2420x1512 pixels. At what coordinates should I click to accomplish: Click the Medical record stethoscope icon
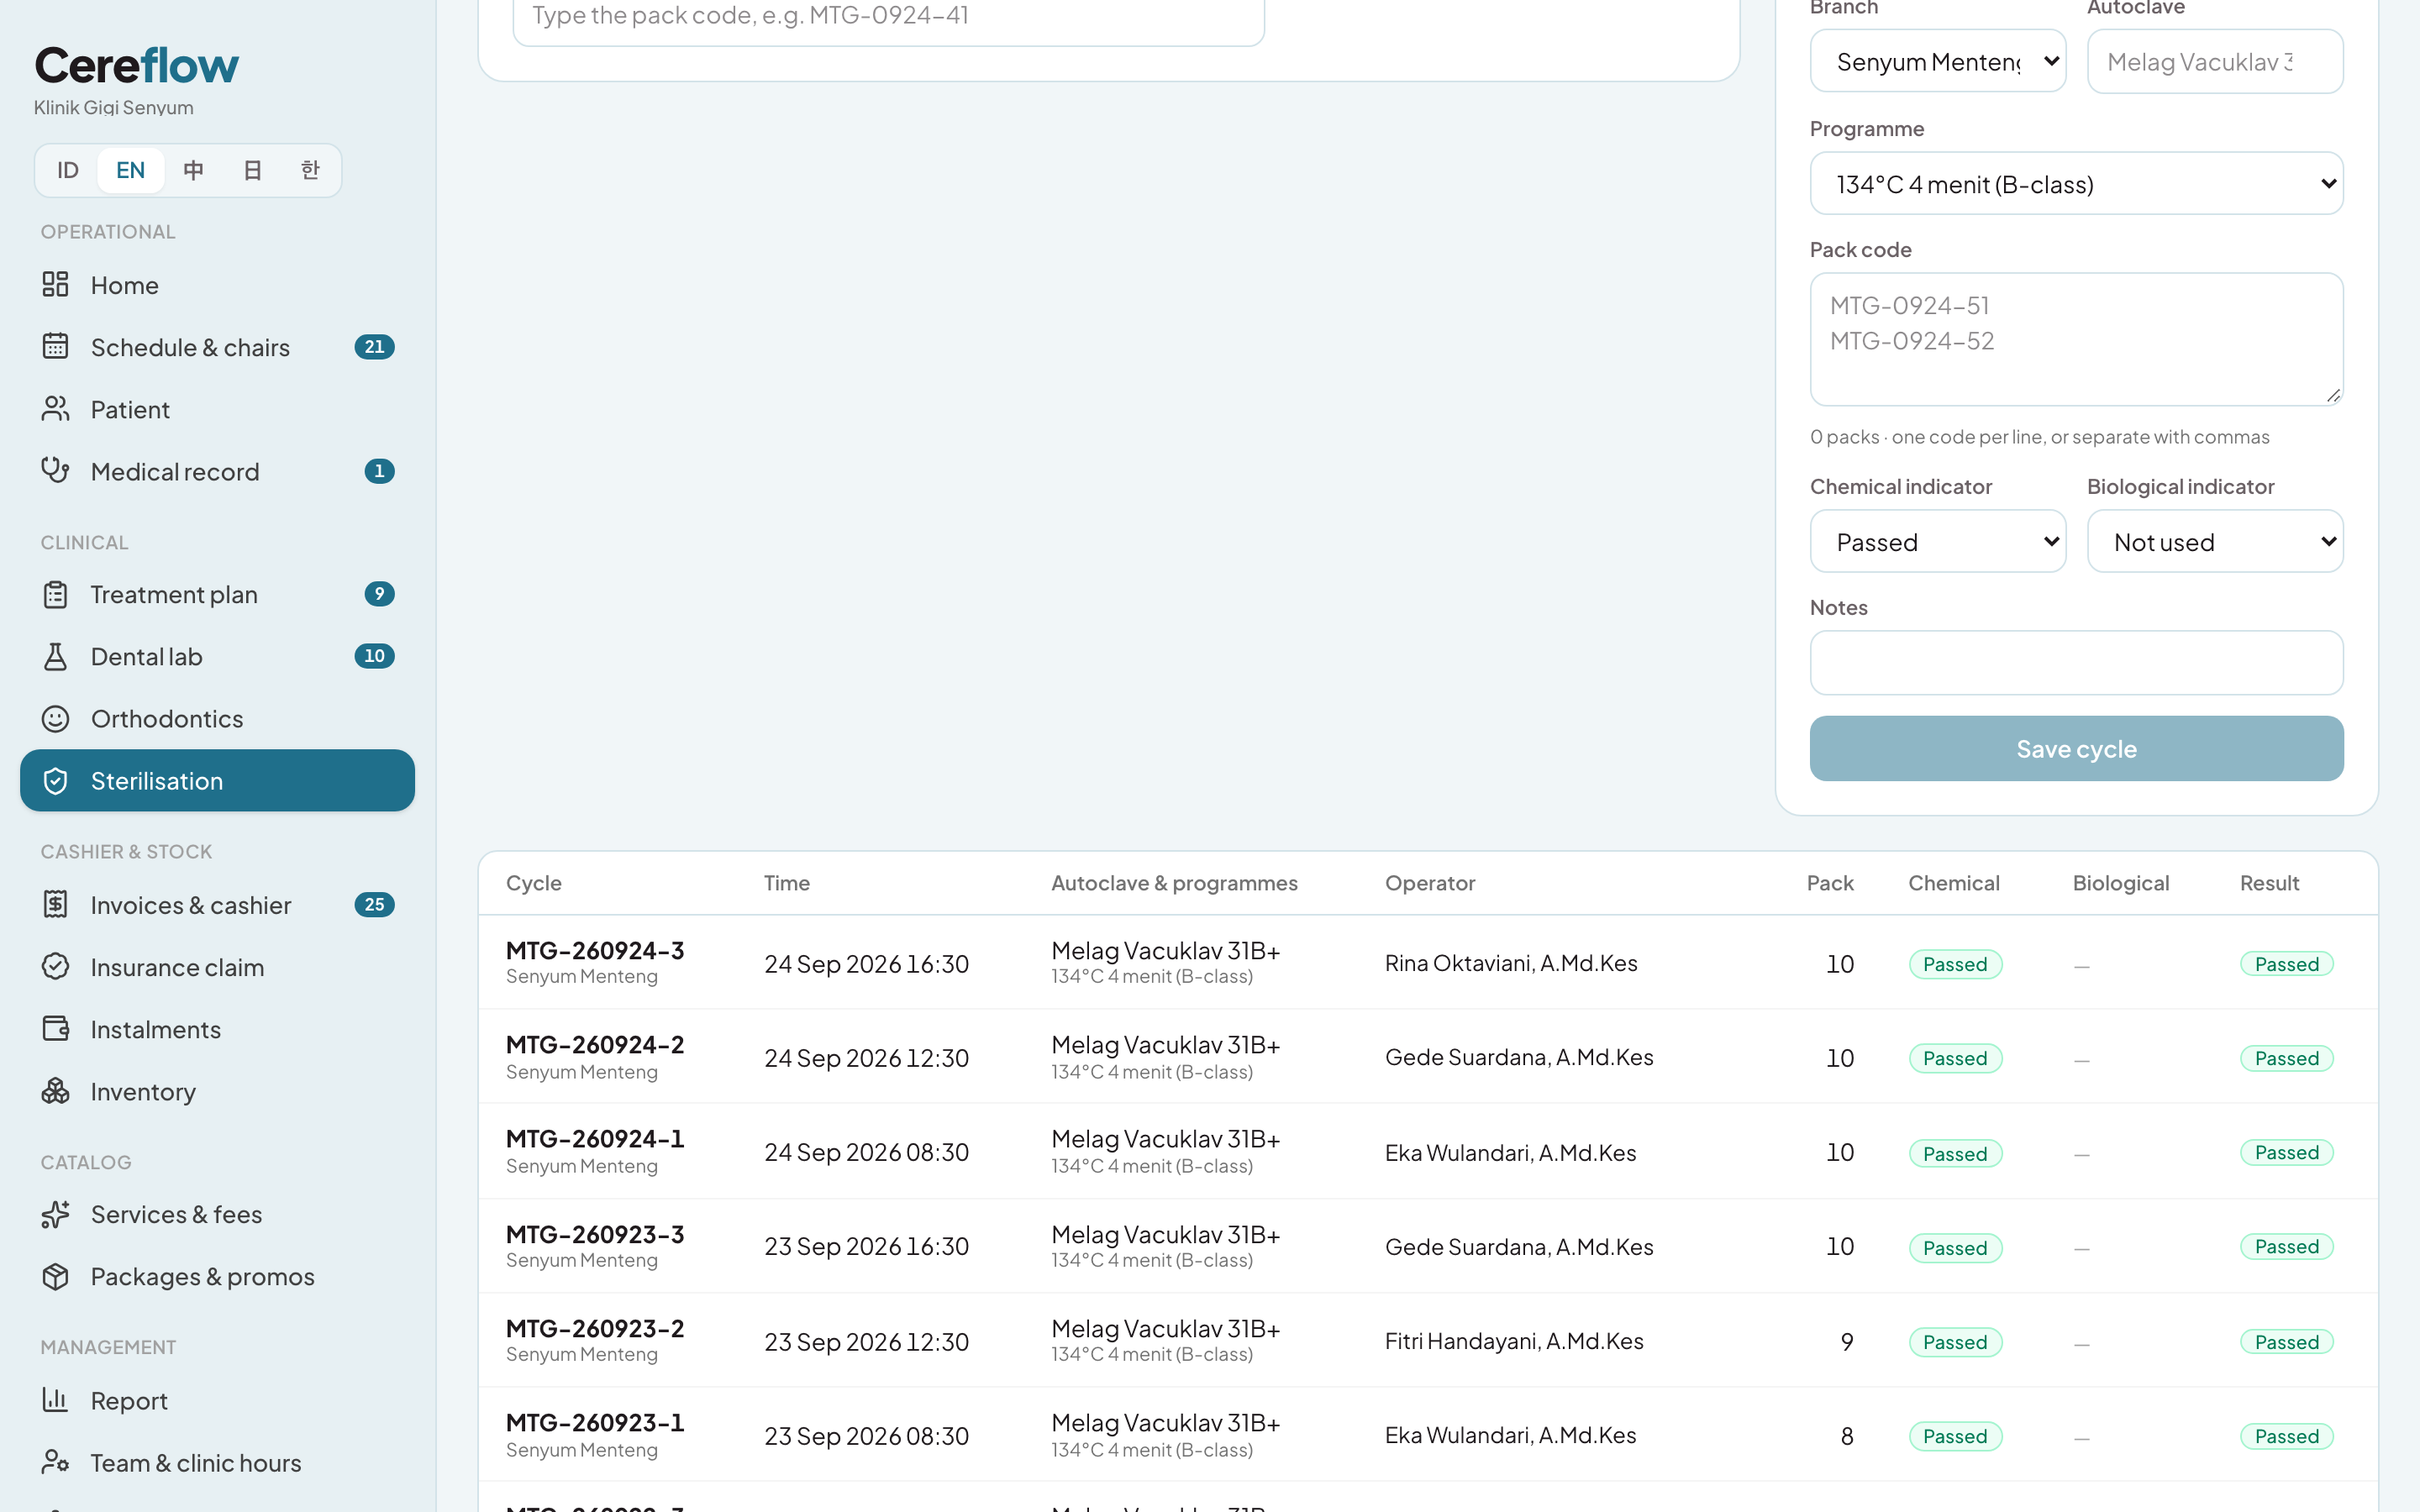(55, 471)
